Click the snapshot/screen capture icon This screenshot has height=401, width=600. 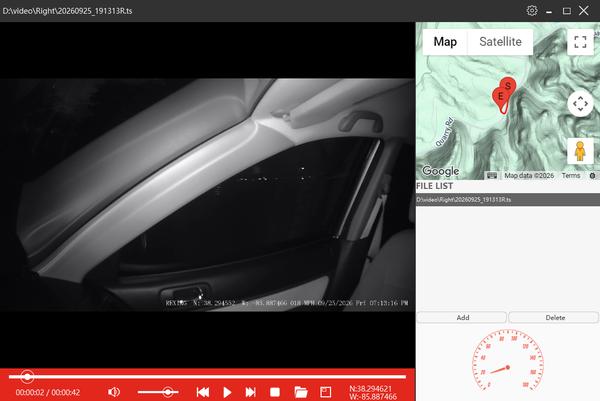[325, 392]
